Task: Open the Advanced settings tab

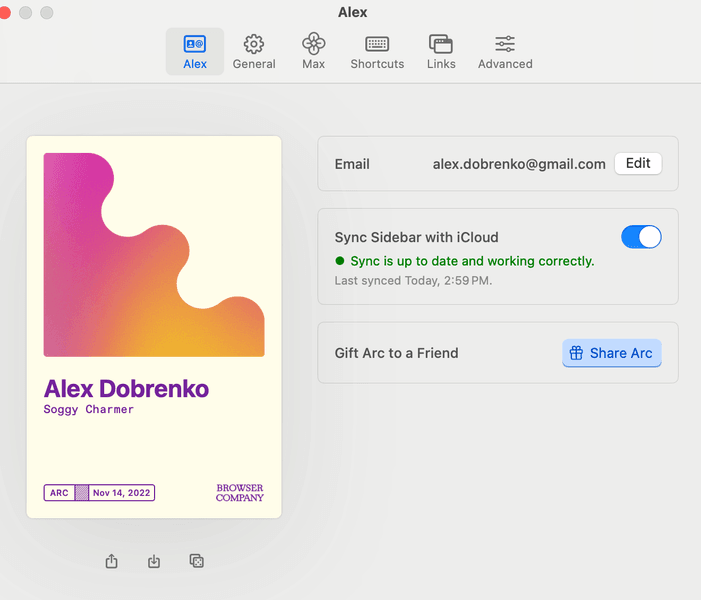Action: click(505, 52)
